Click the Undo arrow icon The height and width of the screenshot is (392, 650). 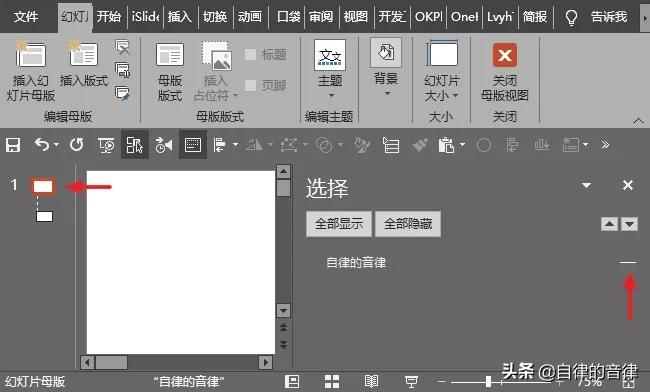coord(41,145)
